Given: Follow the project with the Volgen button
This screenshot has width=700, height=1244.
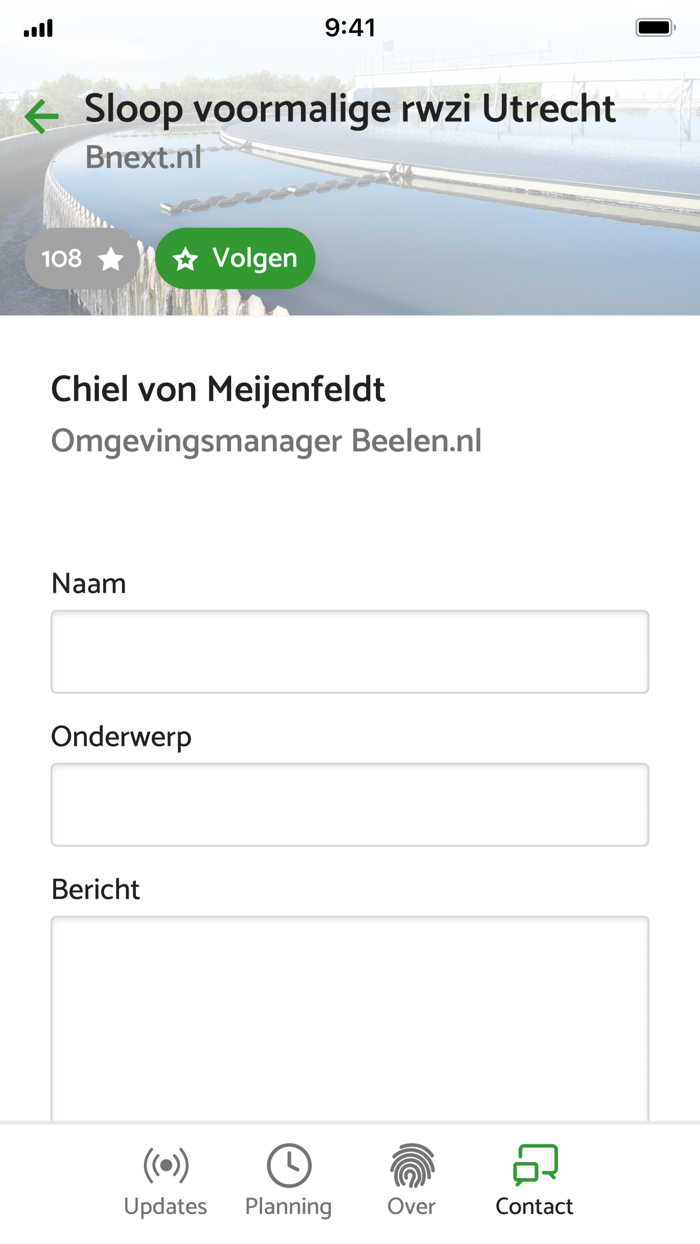Looking at the screenshot, I should click(x=235, y=259).
